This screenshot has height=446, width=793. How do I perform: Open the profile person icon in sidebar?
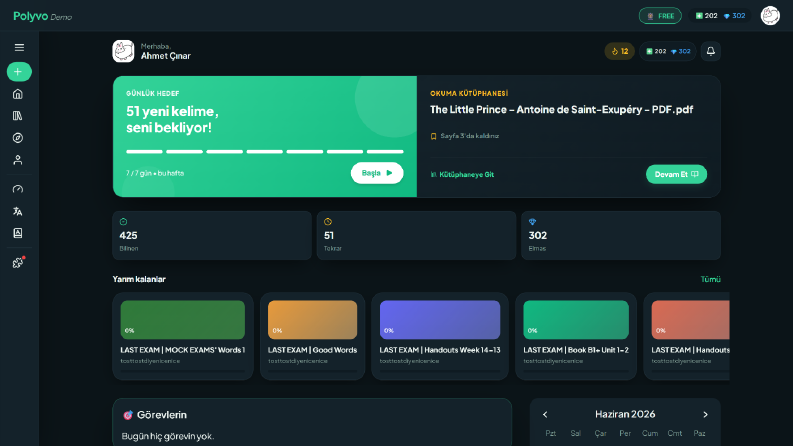click(18, 160)
